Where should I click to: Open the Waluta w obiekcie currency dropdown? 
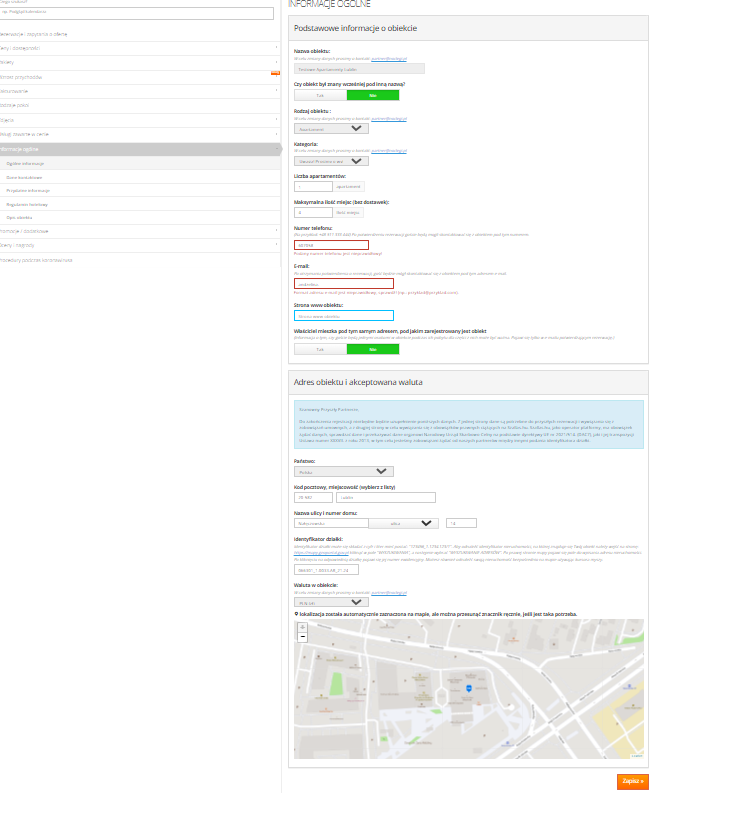pos(331,603)
